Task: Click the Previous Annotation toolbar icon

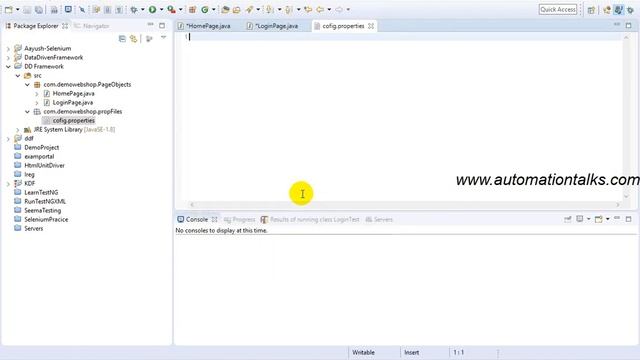Action: coord(289,9)
